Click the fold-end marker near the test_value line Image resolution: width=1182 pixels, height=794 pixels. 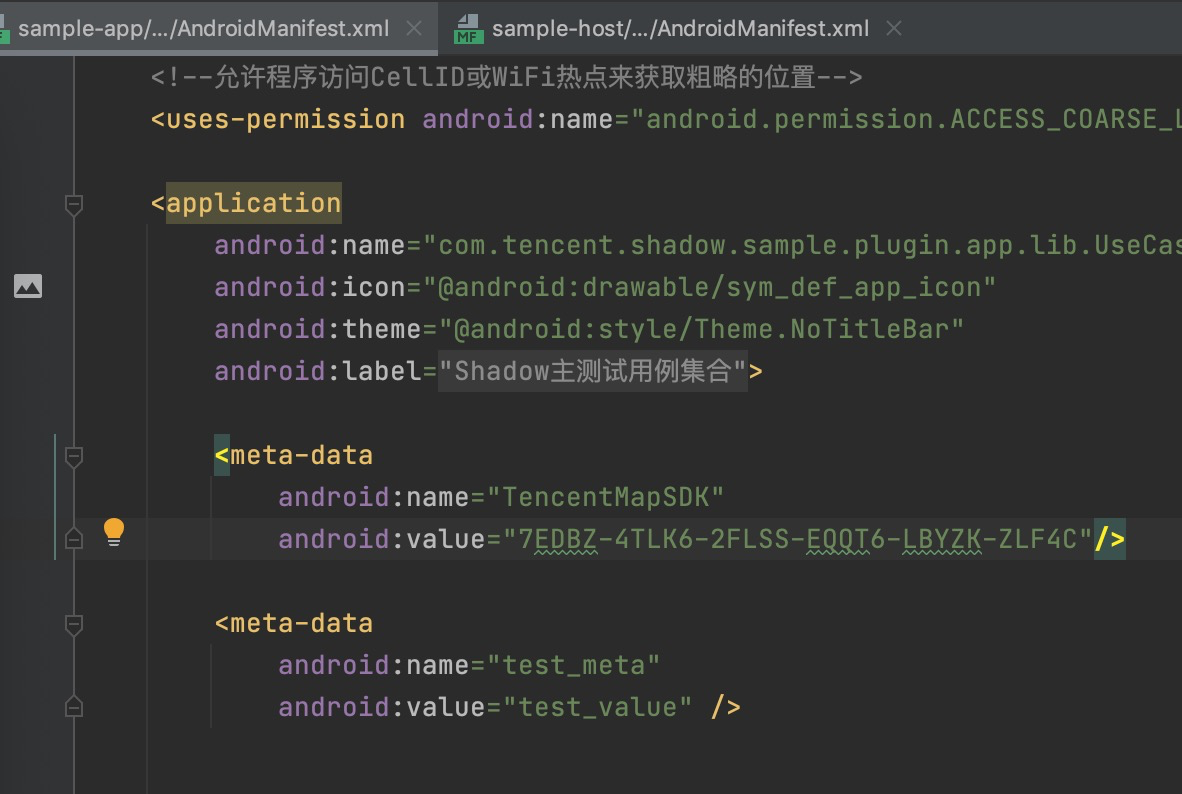73,706
